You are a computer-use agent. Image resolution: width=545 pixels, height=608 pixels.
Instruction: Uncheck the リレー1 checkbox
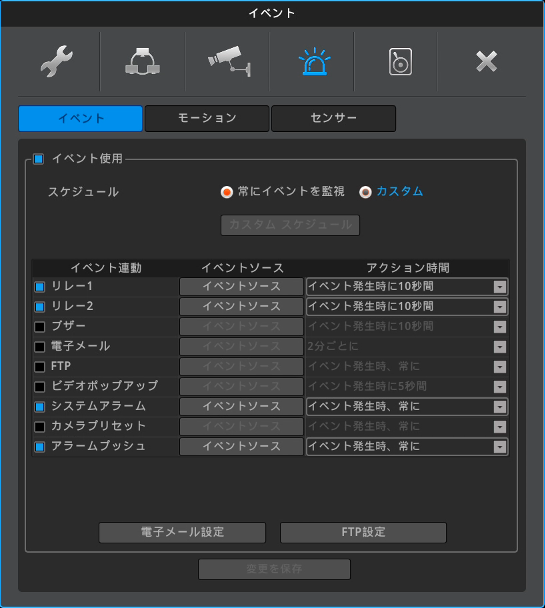[40, 287]
